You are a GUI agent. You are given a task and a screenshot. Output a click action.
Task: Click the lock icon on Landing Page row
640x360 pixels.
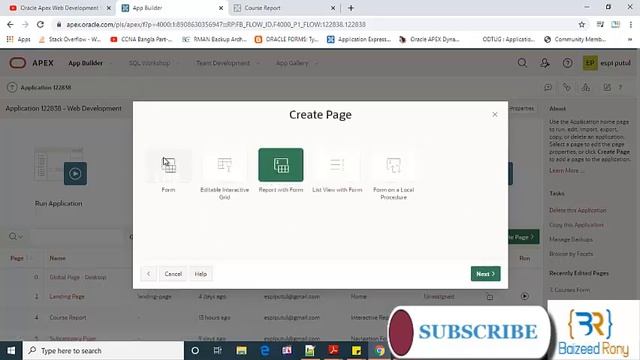click(x=490, y=297)
